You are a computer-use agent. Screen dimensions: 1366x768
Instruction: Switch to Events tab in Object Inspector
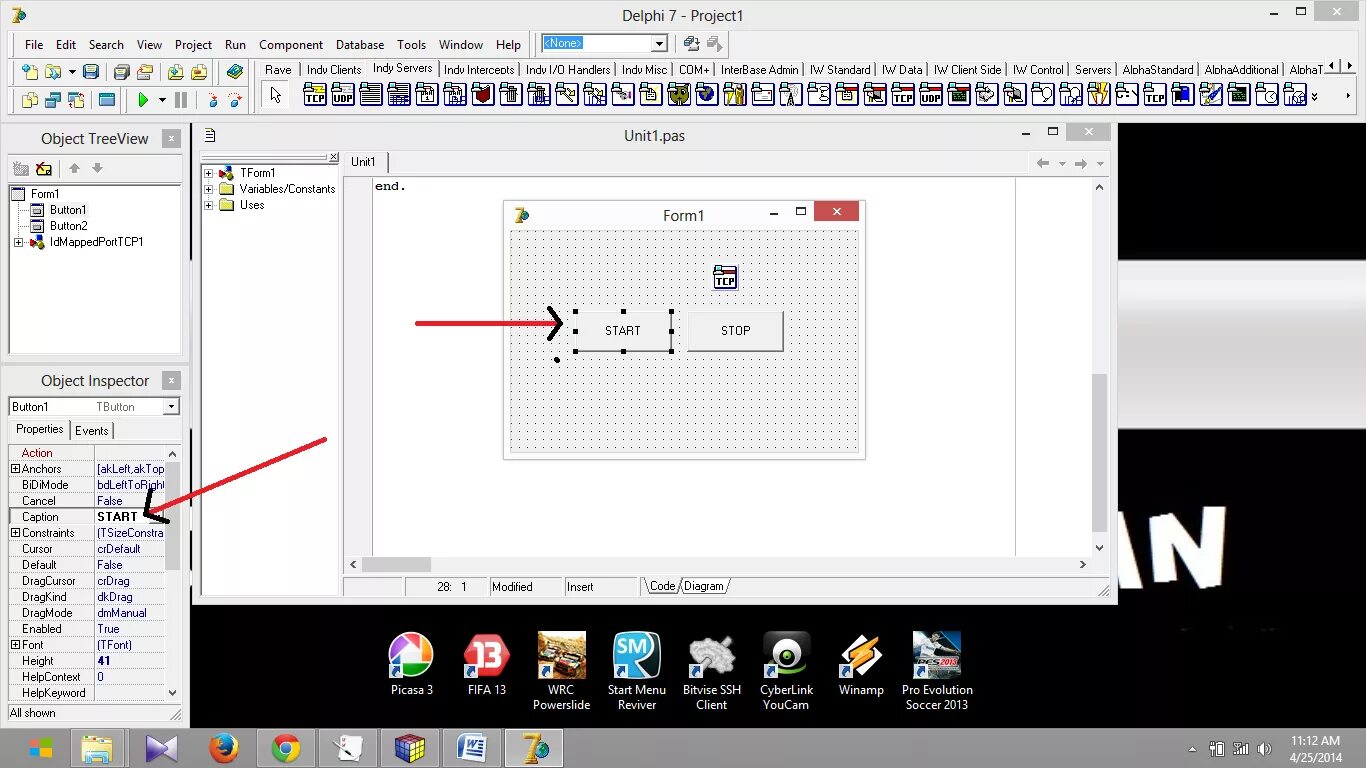coord(92,431)
